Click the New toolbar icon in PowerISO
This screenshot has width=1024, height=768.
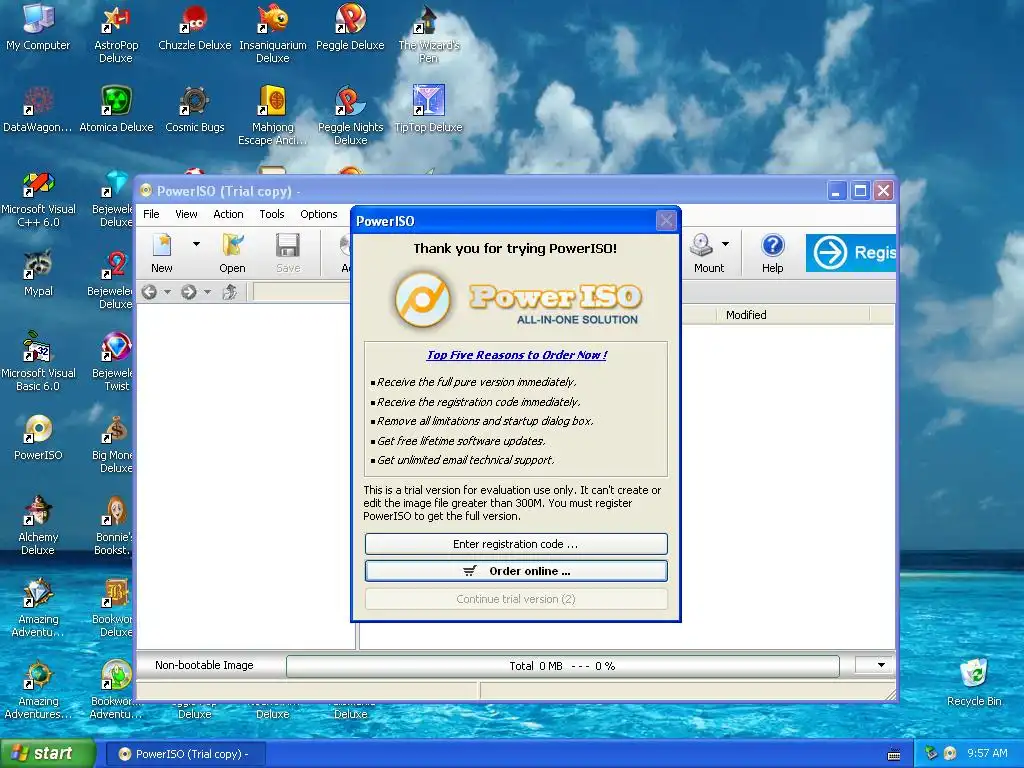coord(161,253)
